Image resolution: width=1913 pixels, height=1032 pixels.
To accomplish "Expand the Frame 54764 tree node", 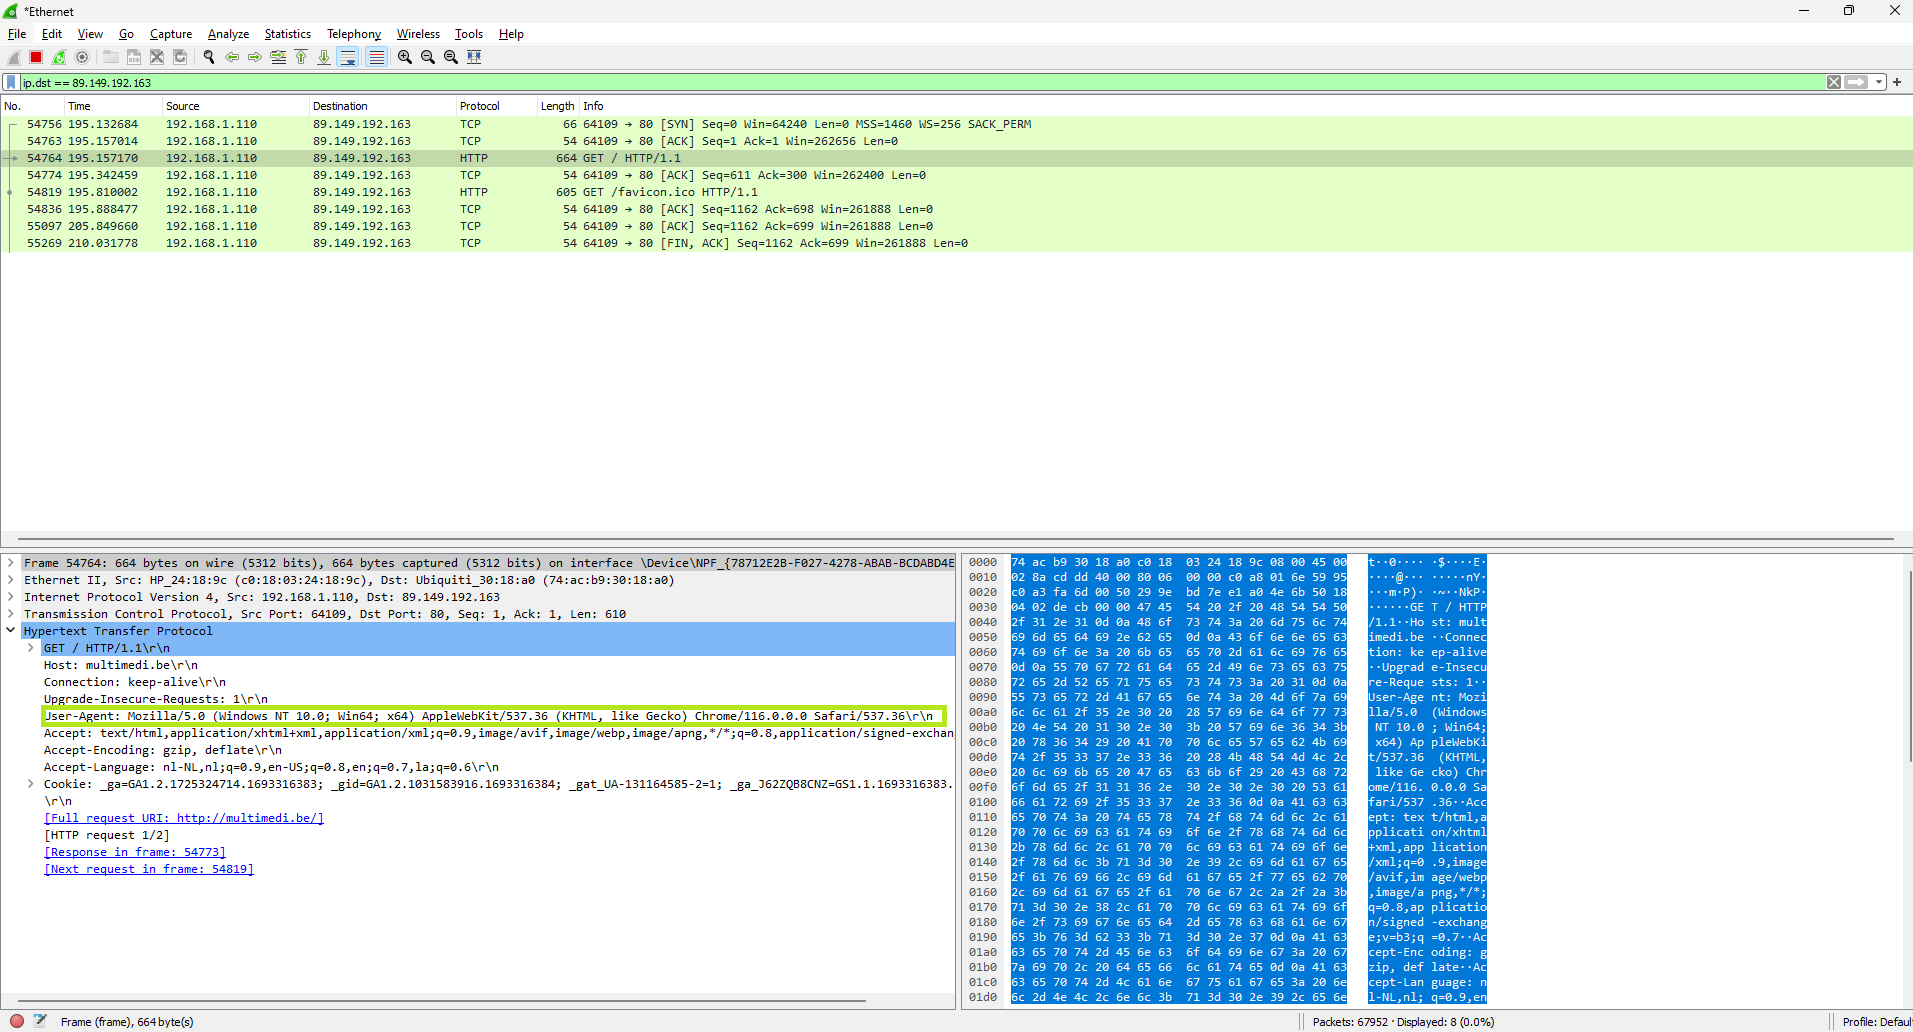I will 11,563.
